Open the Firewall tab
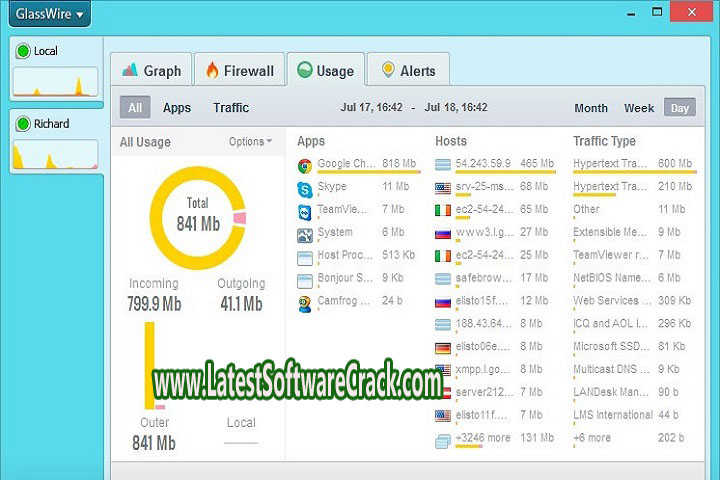 click(x=240, y=71)
